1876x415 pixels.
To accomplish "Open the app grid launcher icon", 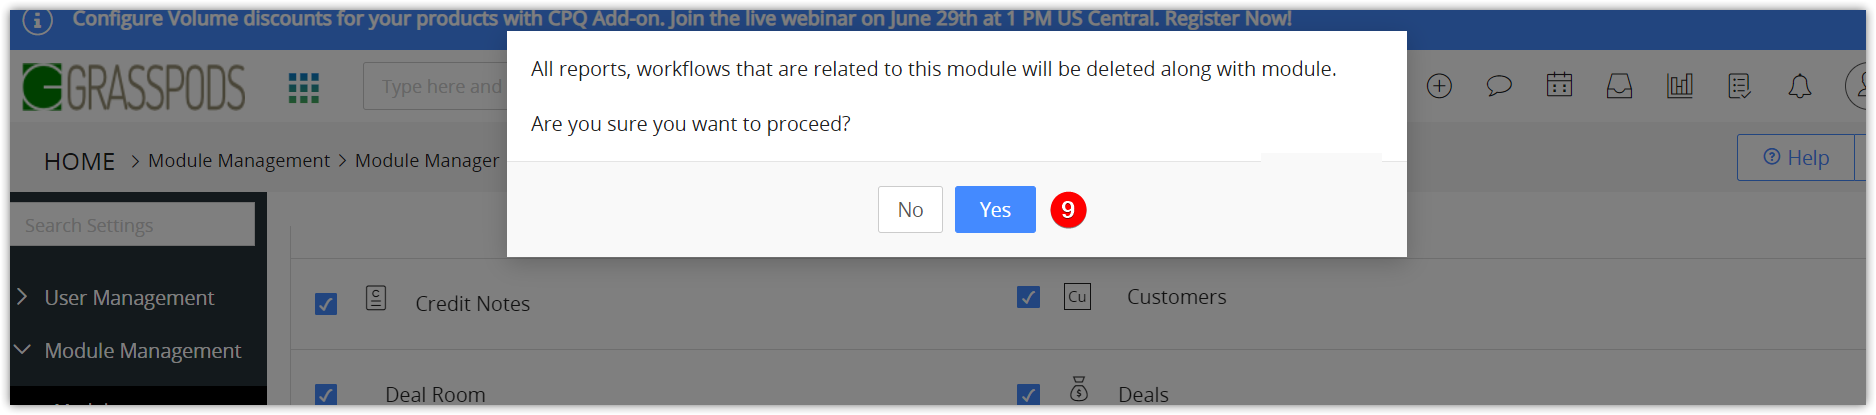I will pos(303,87).
